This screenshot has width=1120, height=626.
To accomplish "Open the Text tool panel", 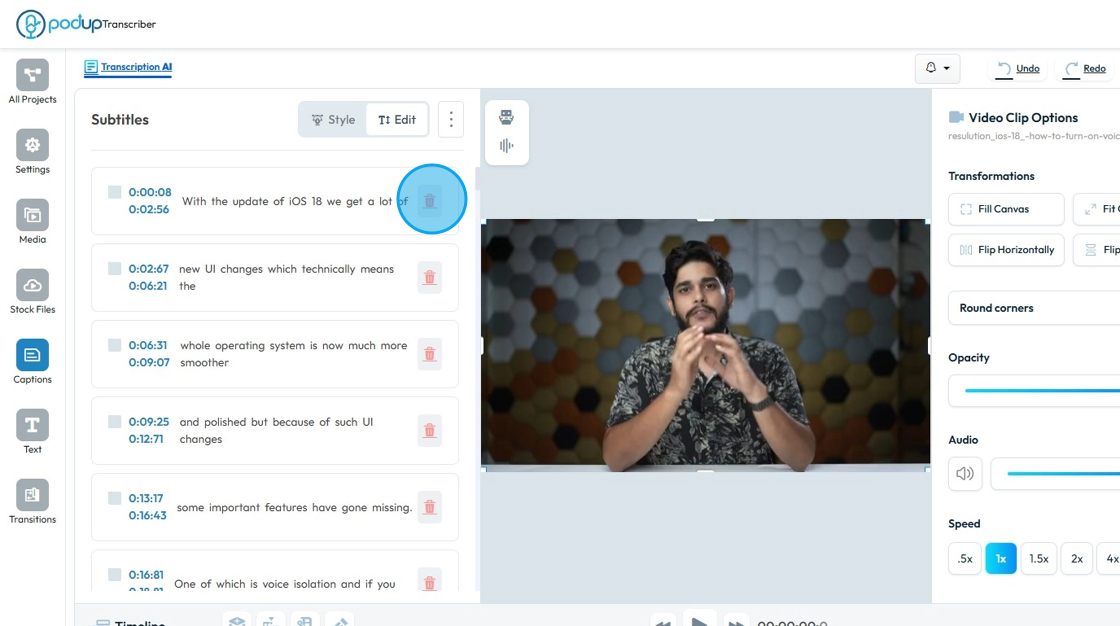I will (32, 432).
